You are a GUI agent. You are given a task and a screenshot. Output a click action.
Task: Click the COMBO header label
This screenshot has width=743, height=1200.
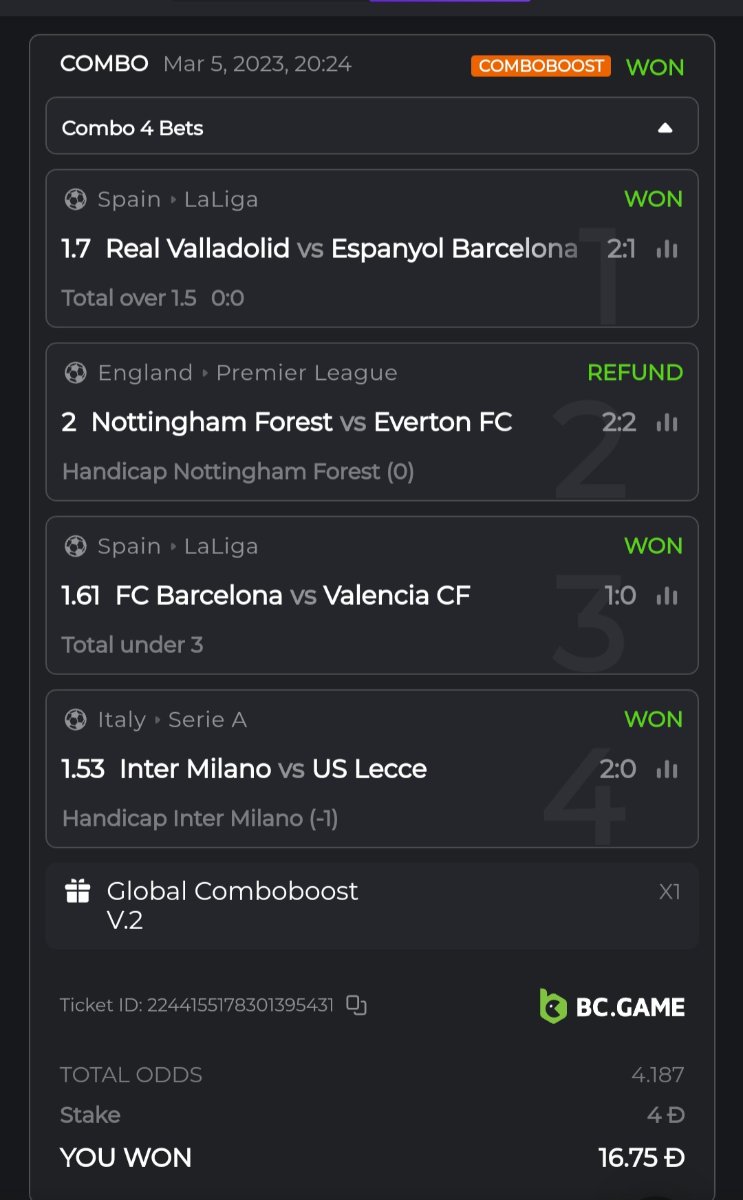pos(104,64)
